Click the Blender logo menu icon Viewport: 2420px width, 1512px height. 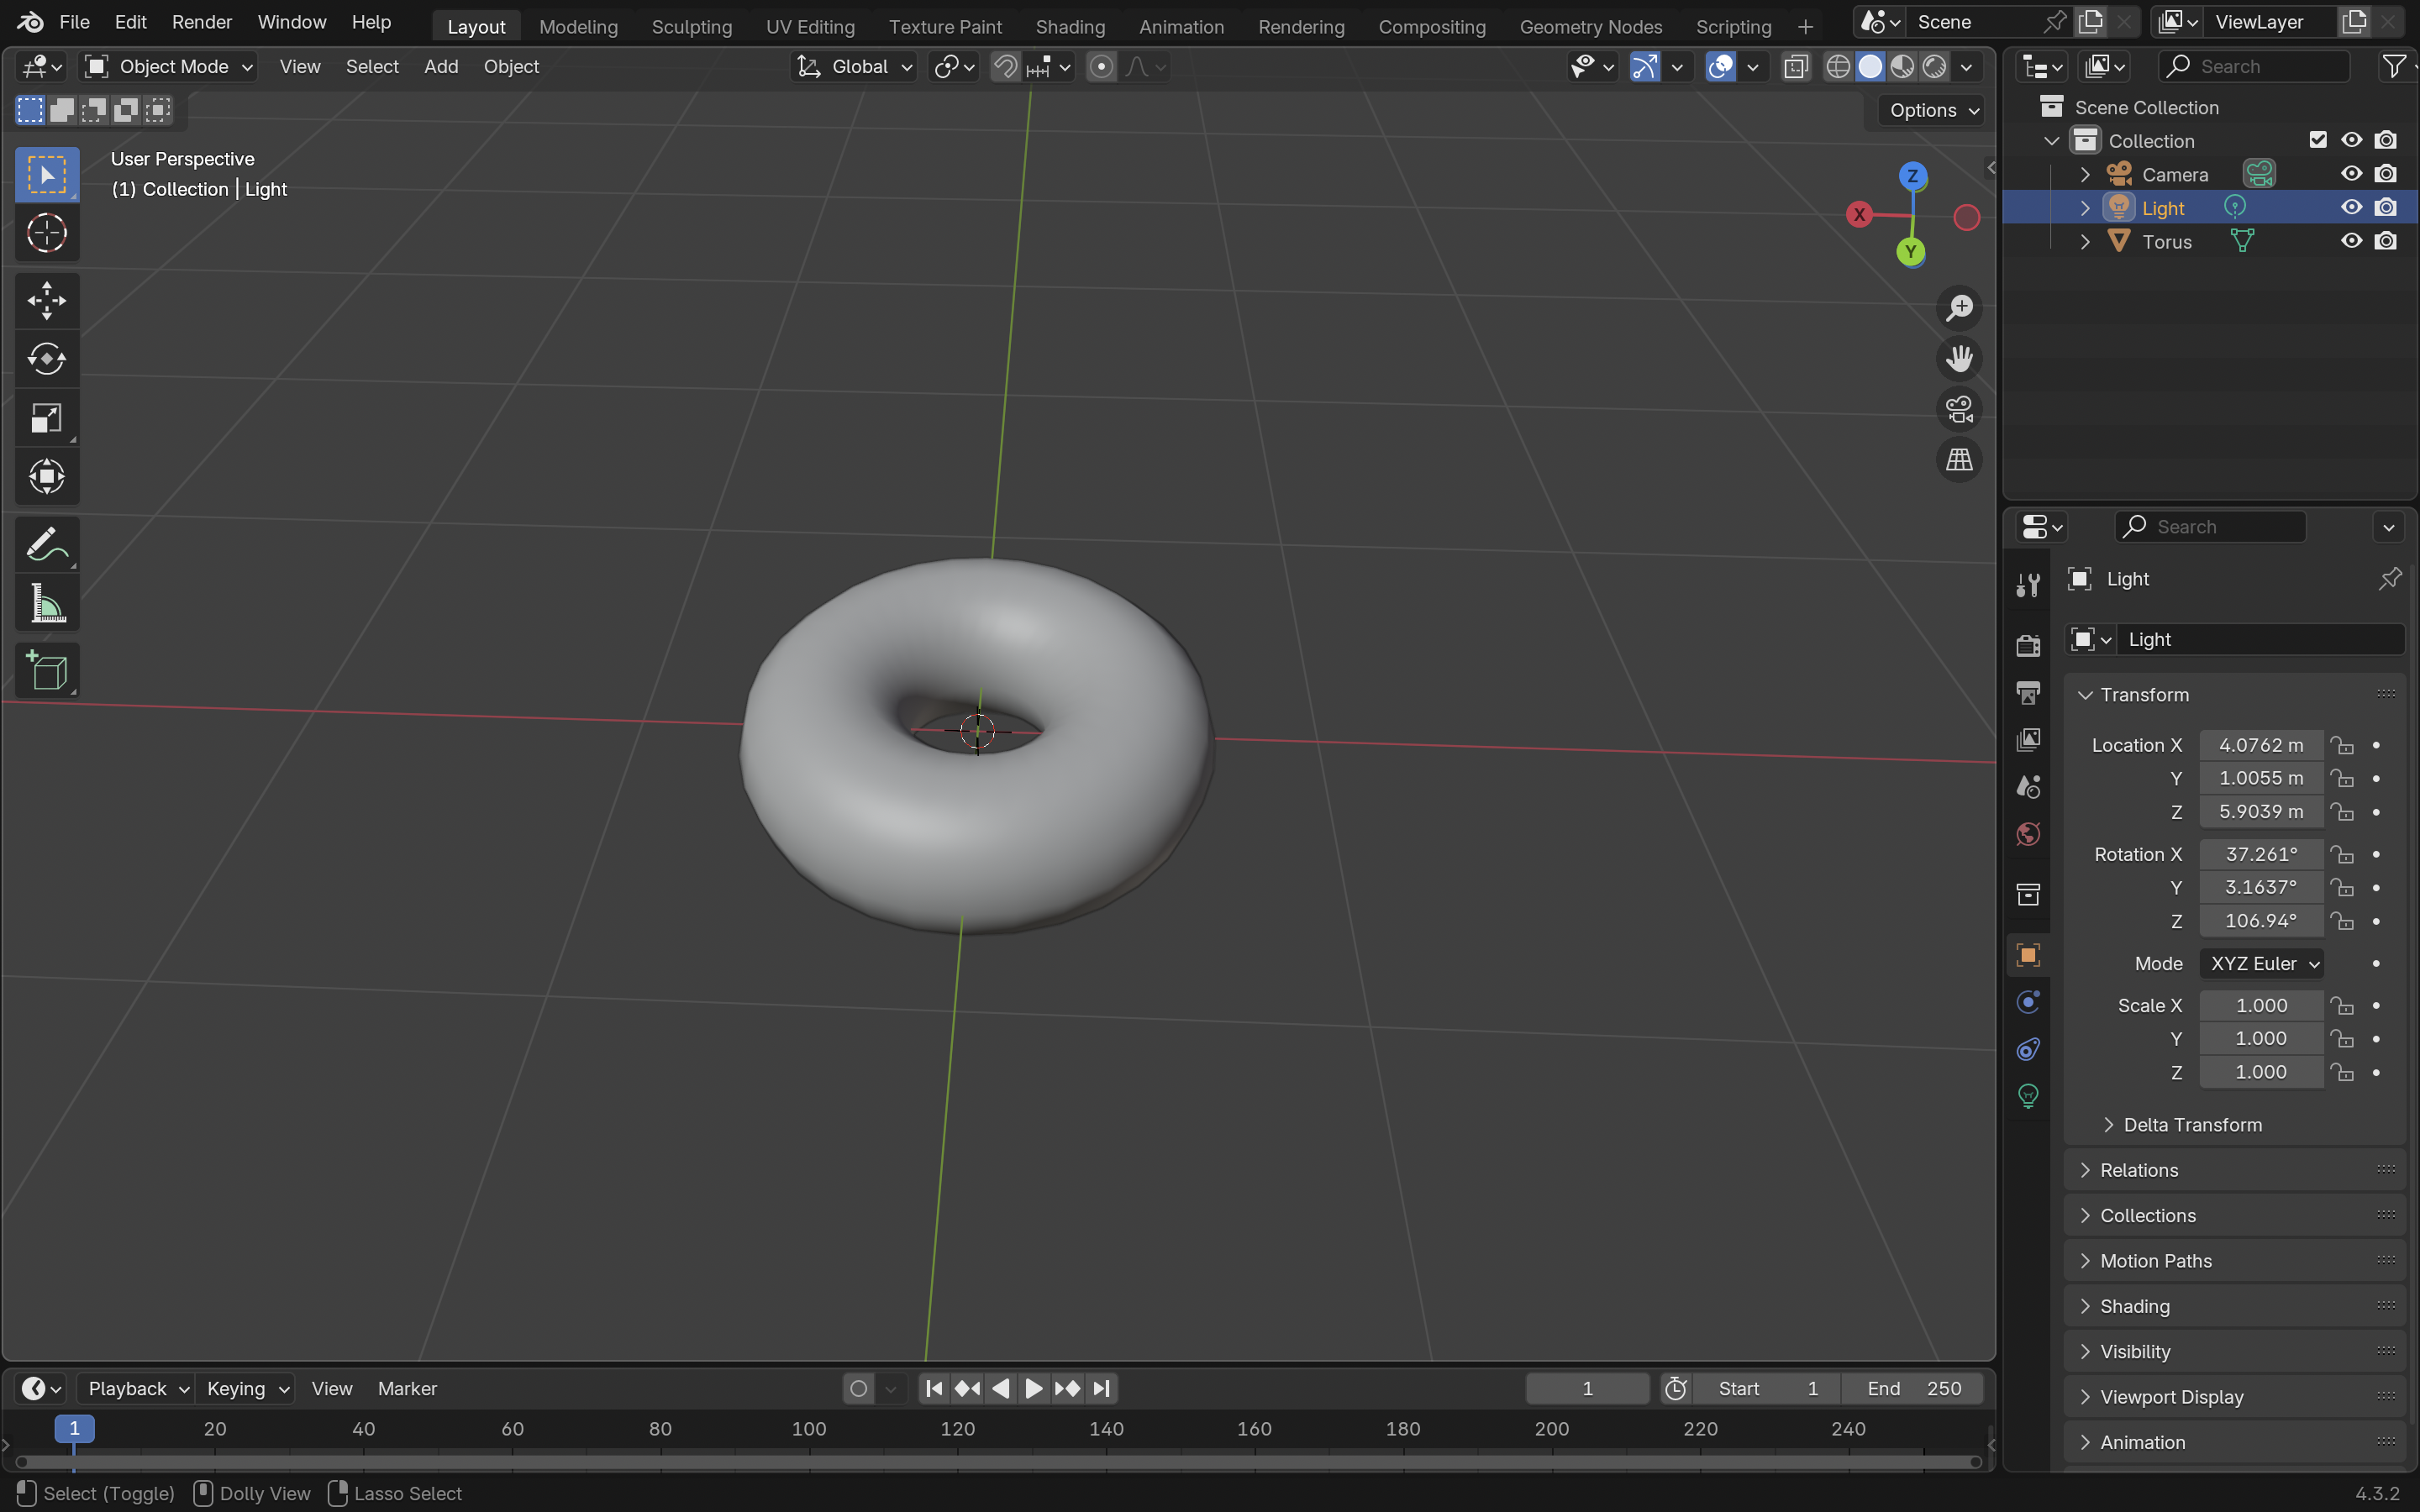click(x=30, y=22)
